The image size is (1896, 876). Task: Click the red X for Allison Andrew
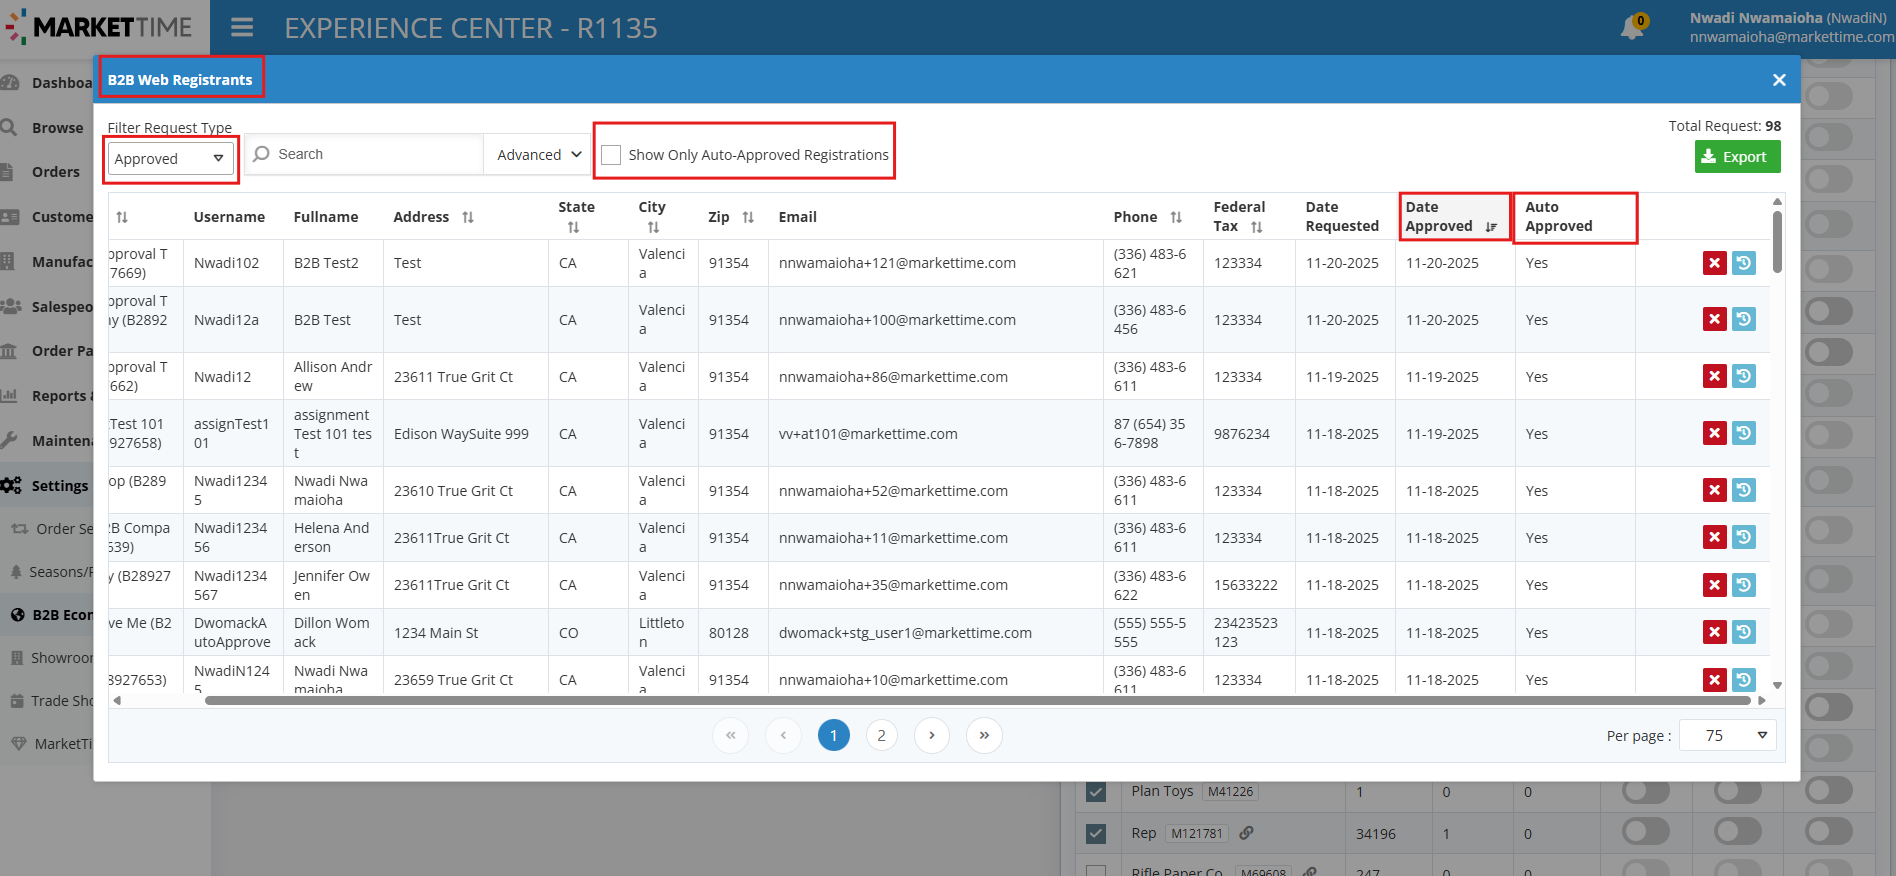[x=1715, y=376]
